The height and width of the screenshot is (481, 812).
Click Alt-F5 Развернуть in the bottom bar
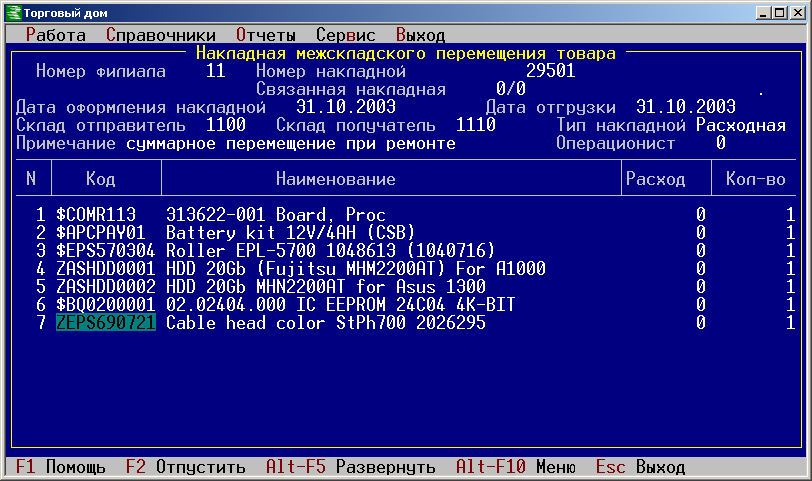click(x=351, y=467)
